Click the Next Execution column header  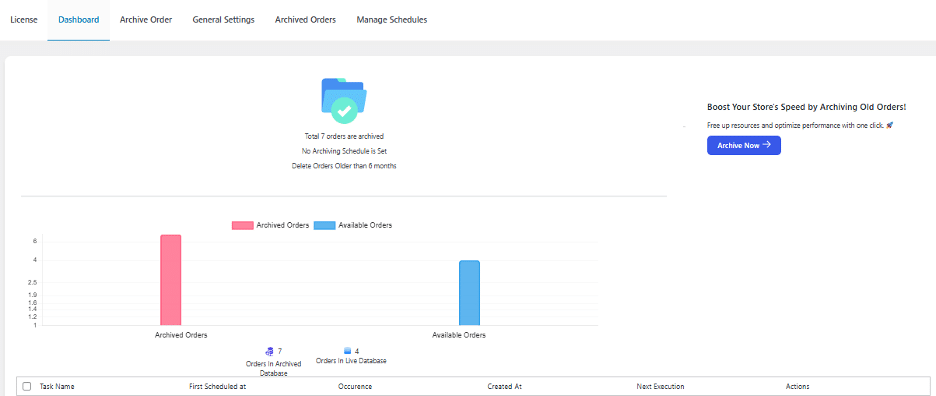pos(660,386)
